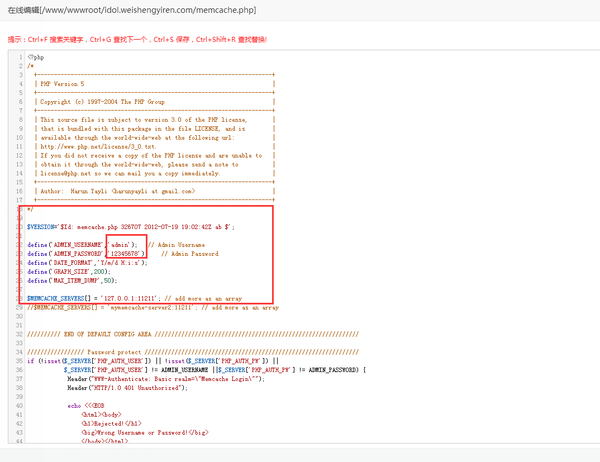Place cursor in the $VERSION assignment line
Screen dimensions: 600x462
131,227
